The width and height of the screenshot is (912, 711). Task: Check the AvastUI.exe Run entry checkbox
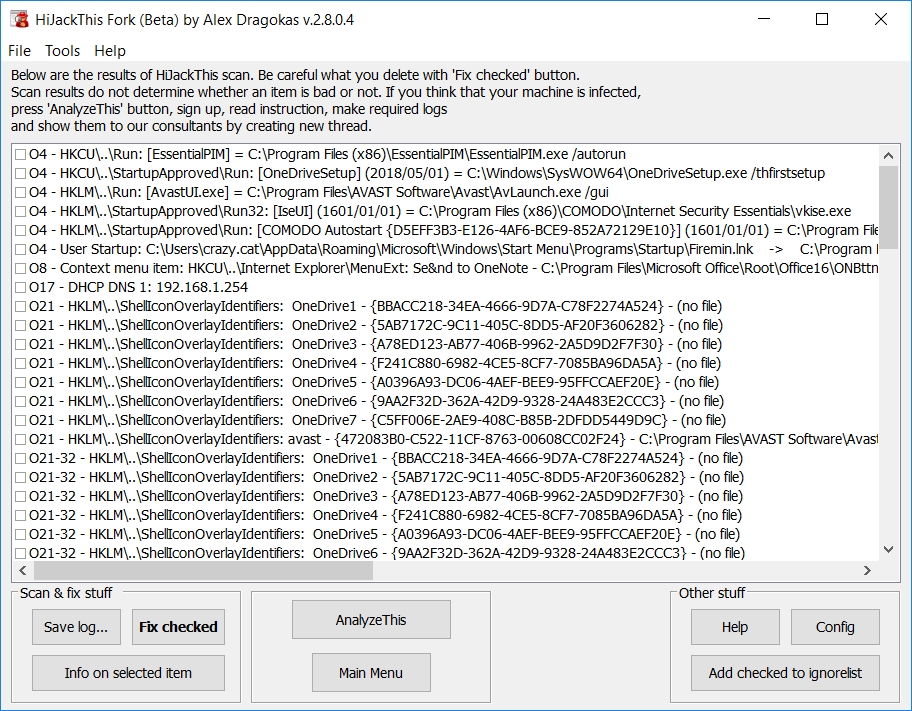pos(20,193)
